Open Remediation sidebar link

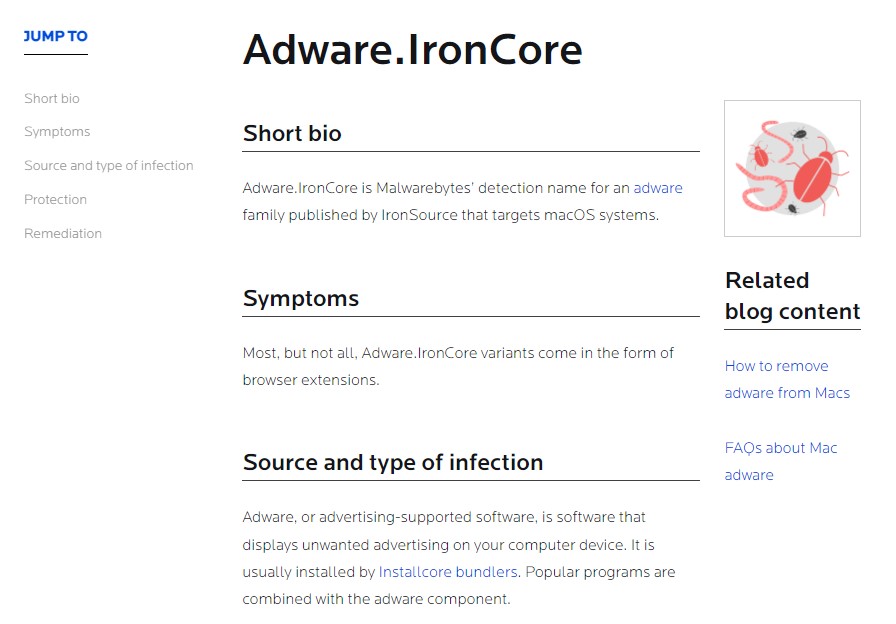[x=63, y=233]
